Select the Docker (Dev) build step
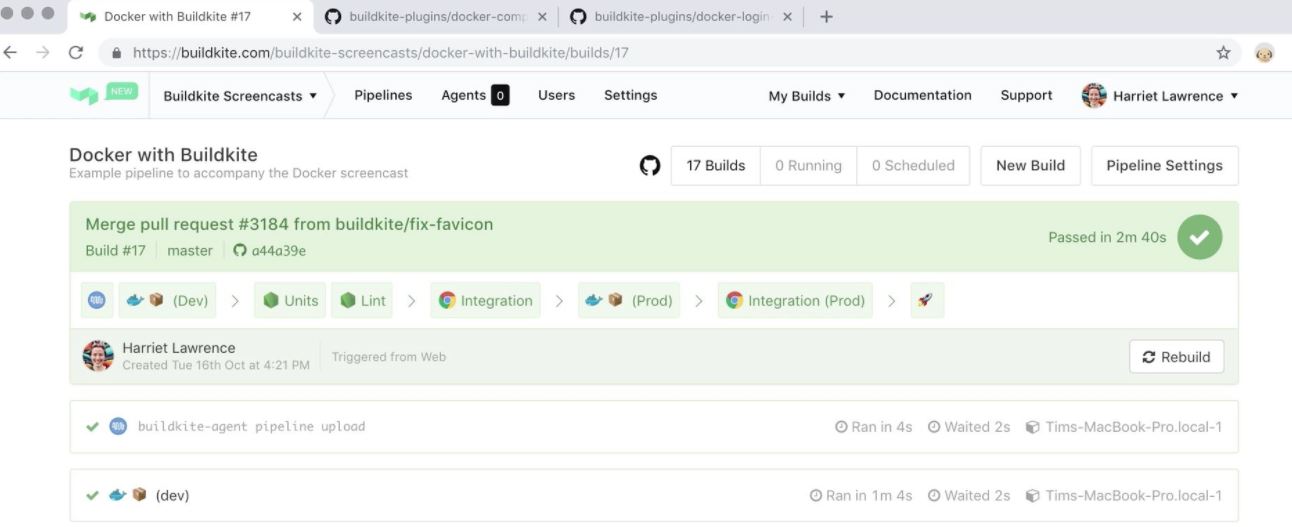The height and width of the screenshot is (527, 1292). coord(167,300)
